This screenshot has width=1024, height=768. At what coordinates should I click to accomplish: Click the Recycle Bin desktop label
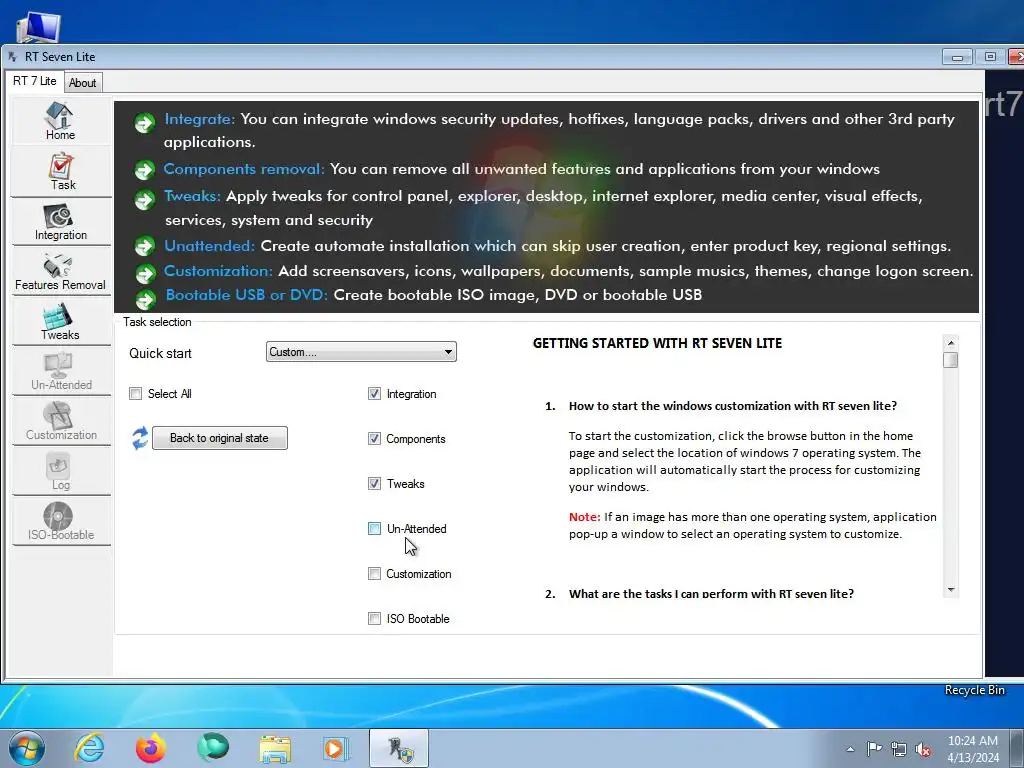[x=974, y=690]
